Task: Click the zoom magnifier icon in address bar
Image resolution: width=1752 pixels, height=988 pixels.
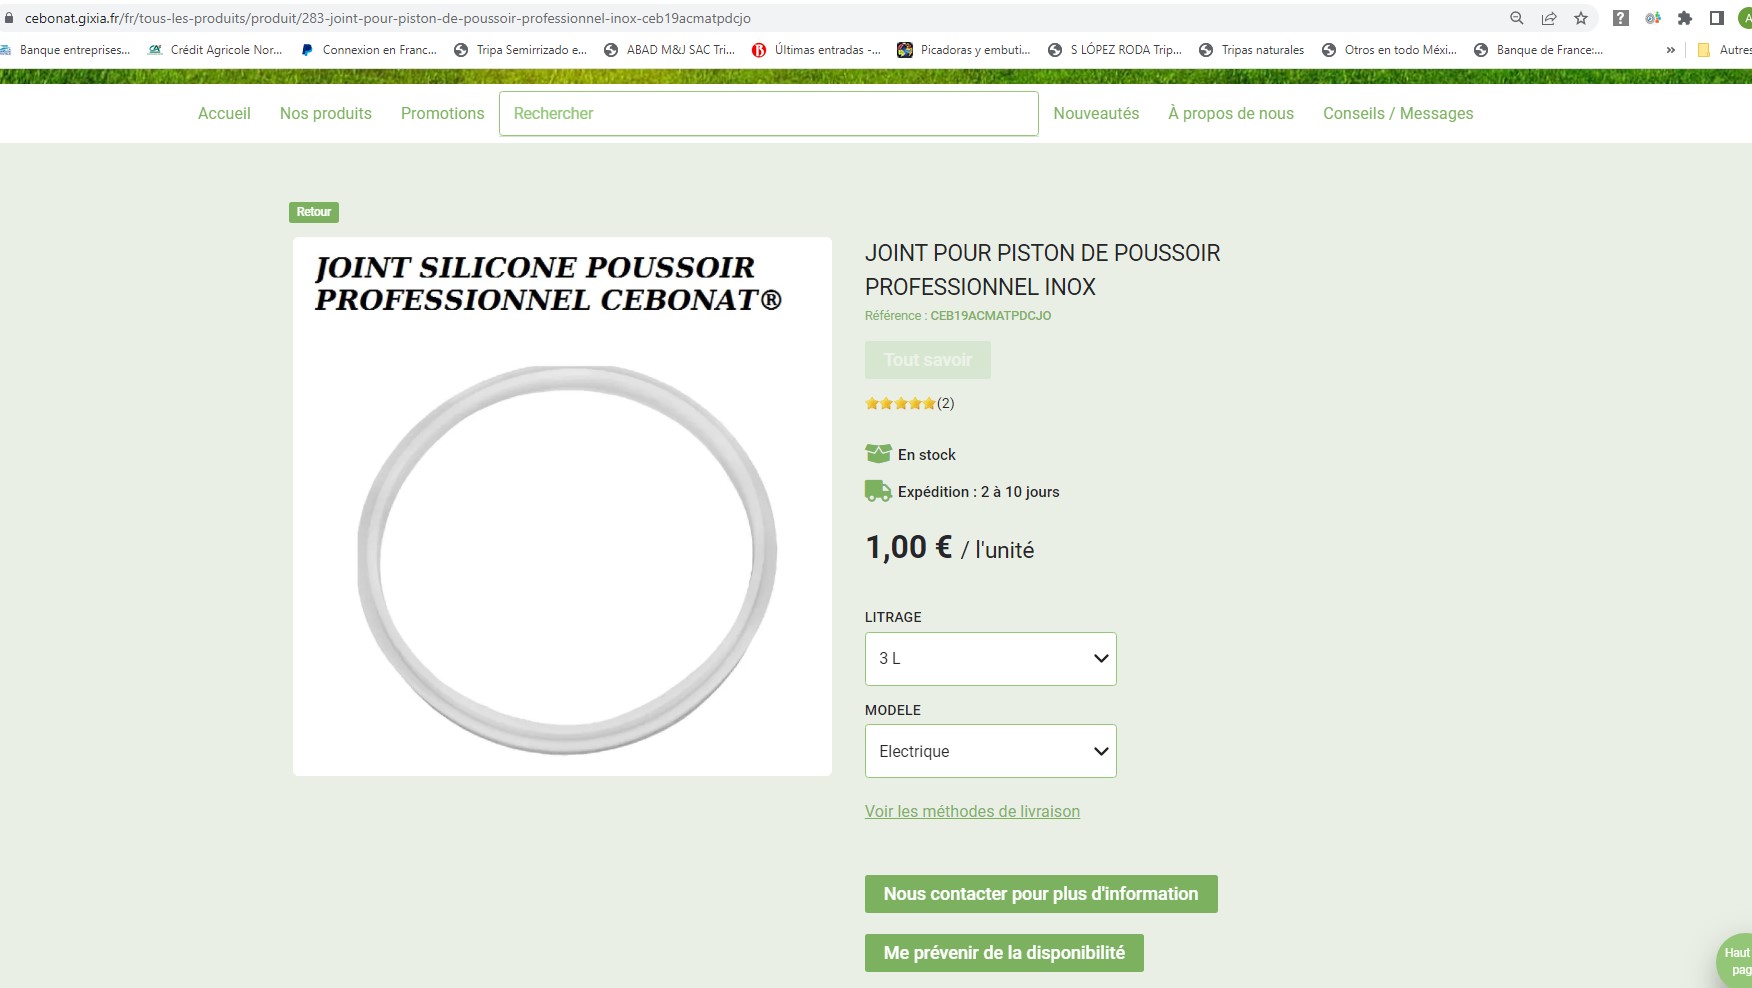Action: pos(1516,18)
